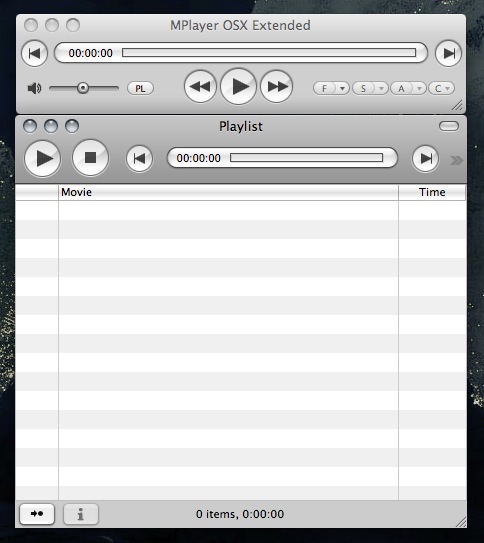Screen dimensions: 484x543
Task: Click the MPlayer window seek bar
Action: [269, 53]
